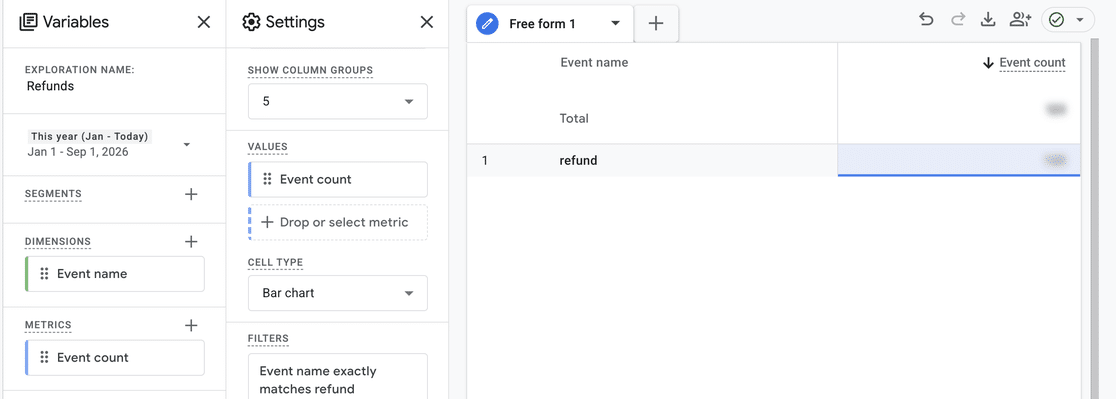
Task: Download the exploration data
Action: (988, 20)
